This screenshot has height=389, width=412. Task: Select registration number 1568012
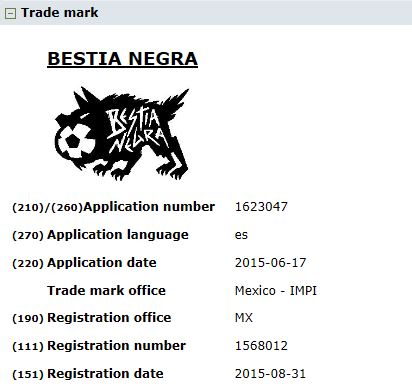(x=261, y=346)
